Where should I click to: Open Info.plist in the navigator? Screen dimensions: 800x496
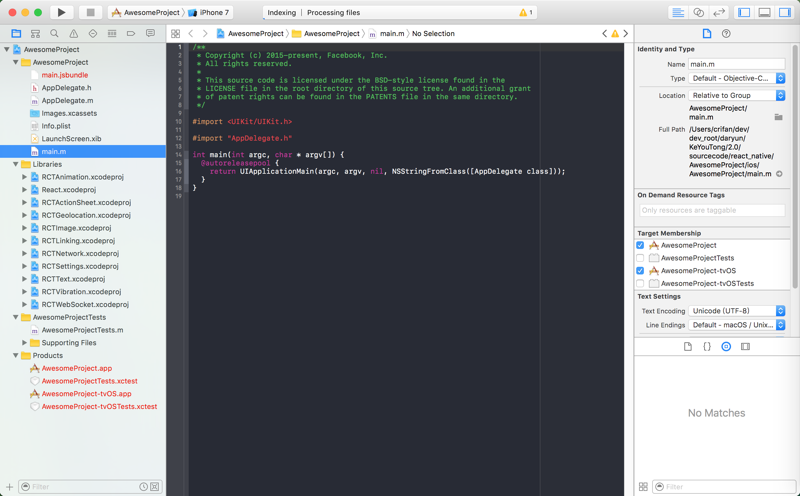pos(56,126)
